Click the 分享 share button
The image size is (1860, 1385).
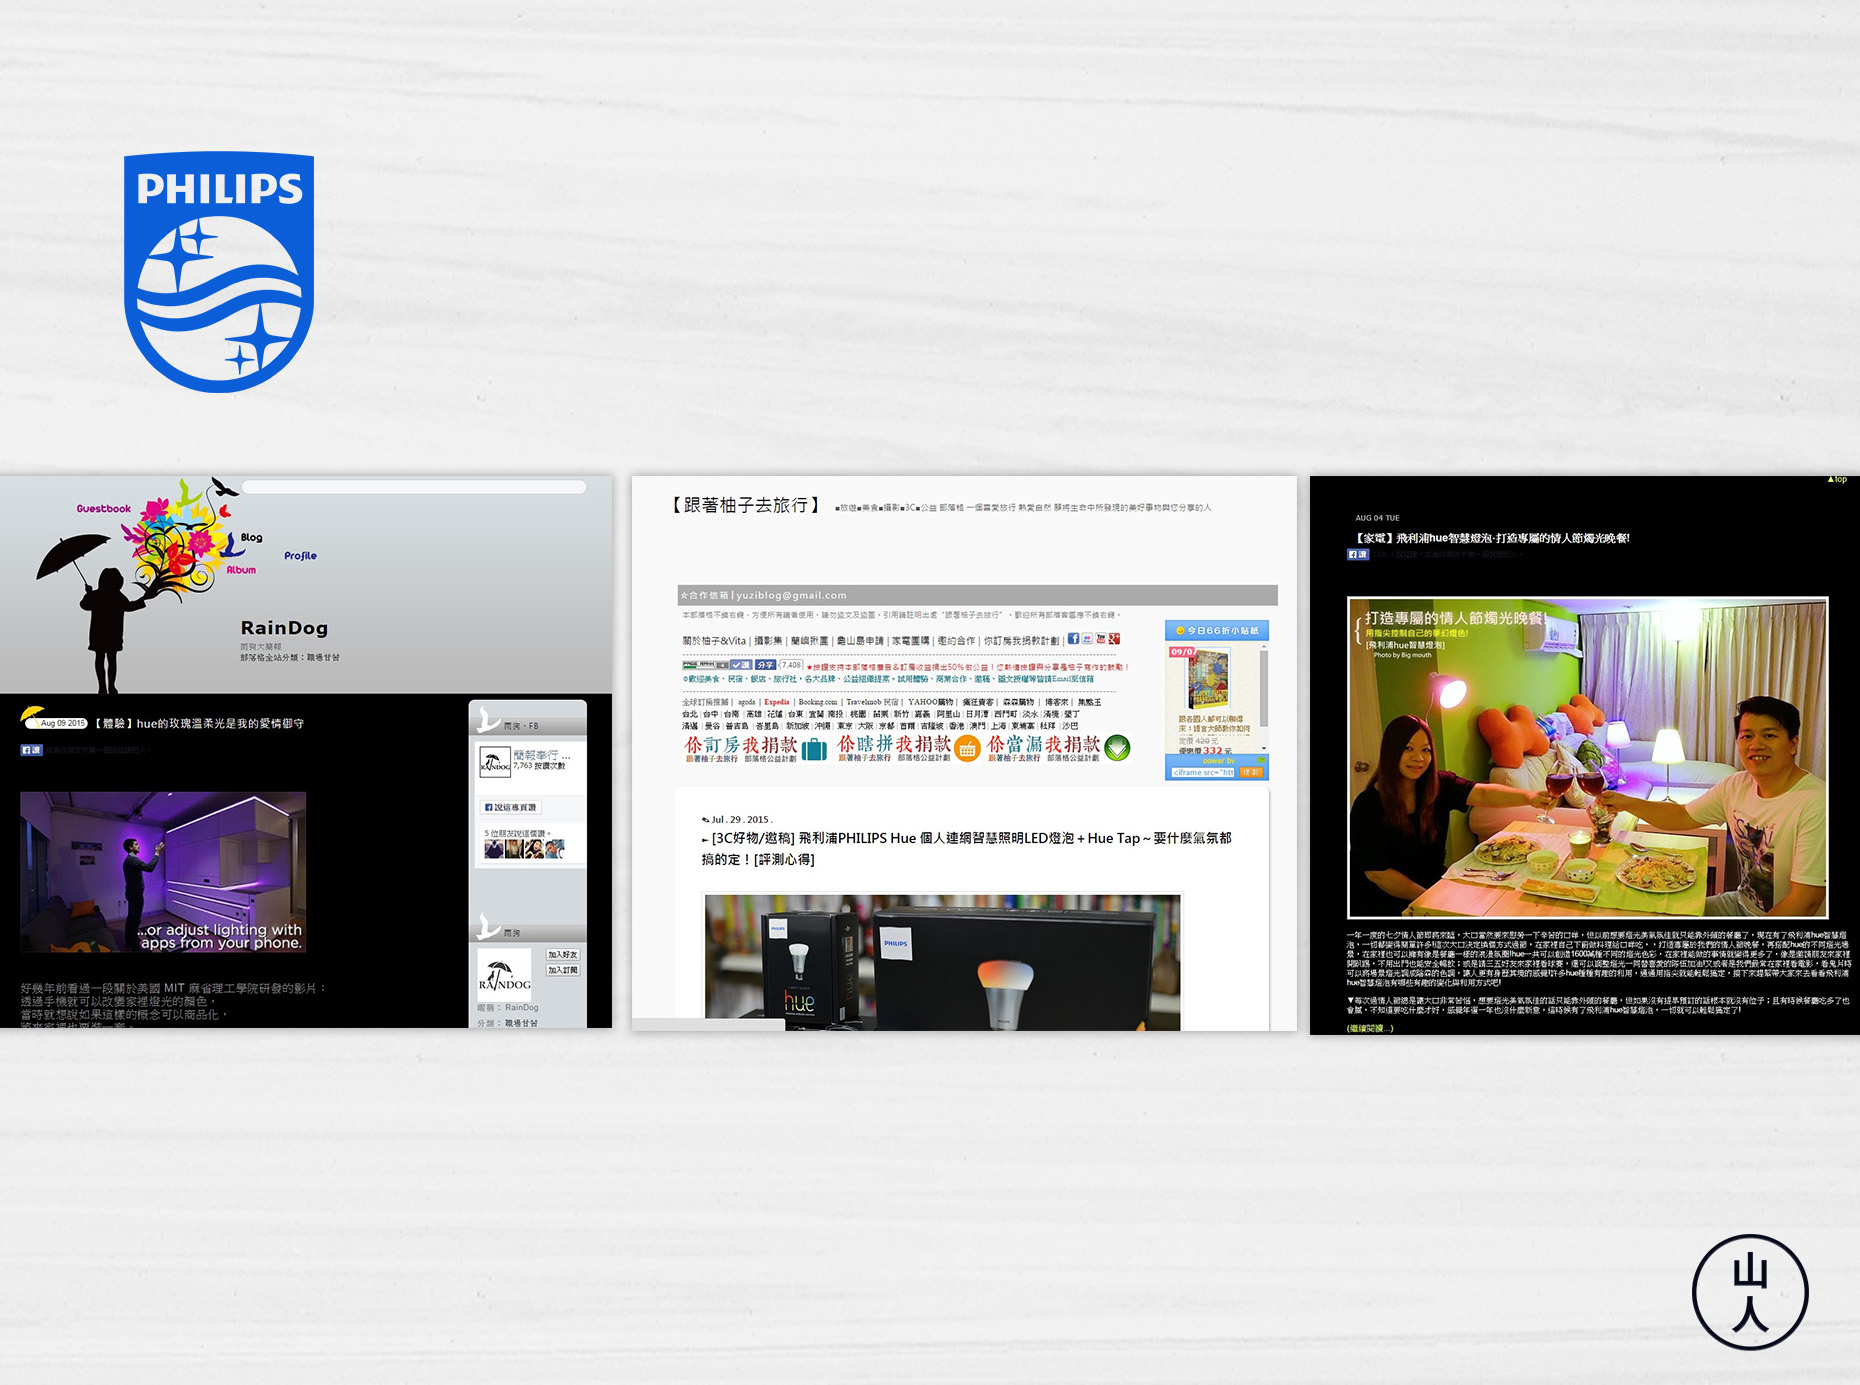point(765,665)
